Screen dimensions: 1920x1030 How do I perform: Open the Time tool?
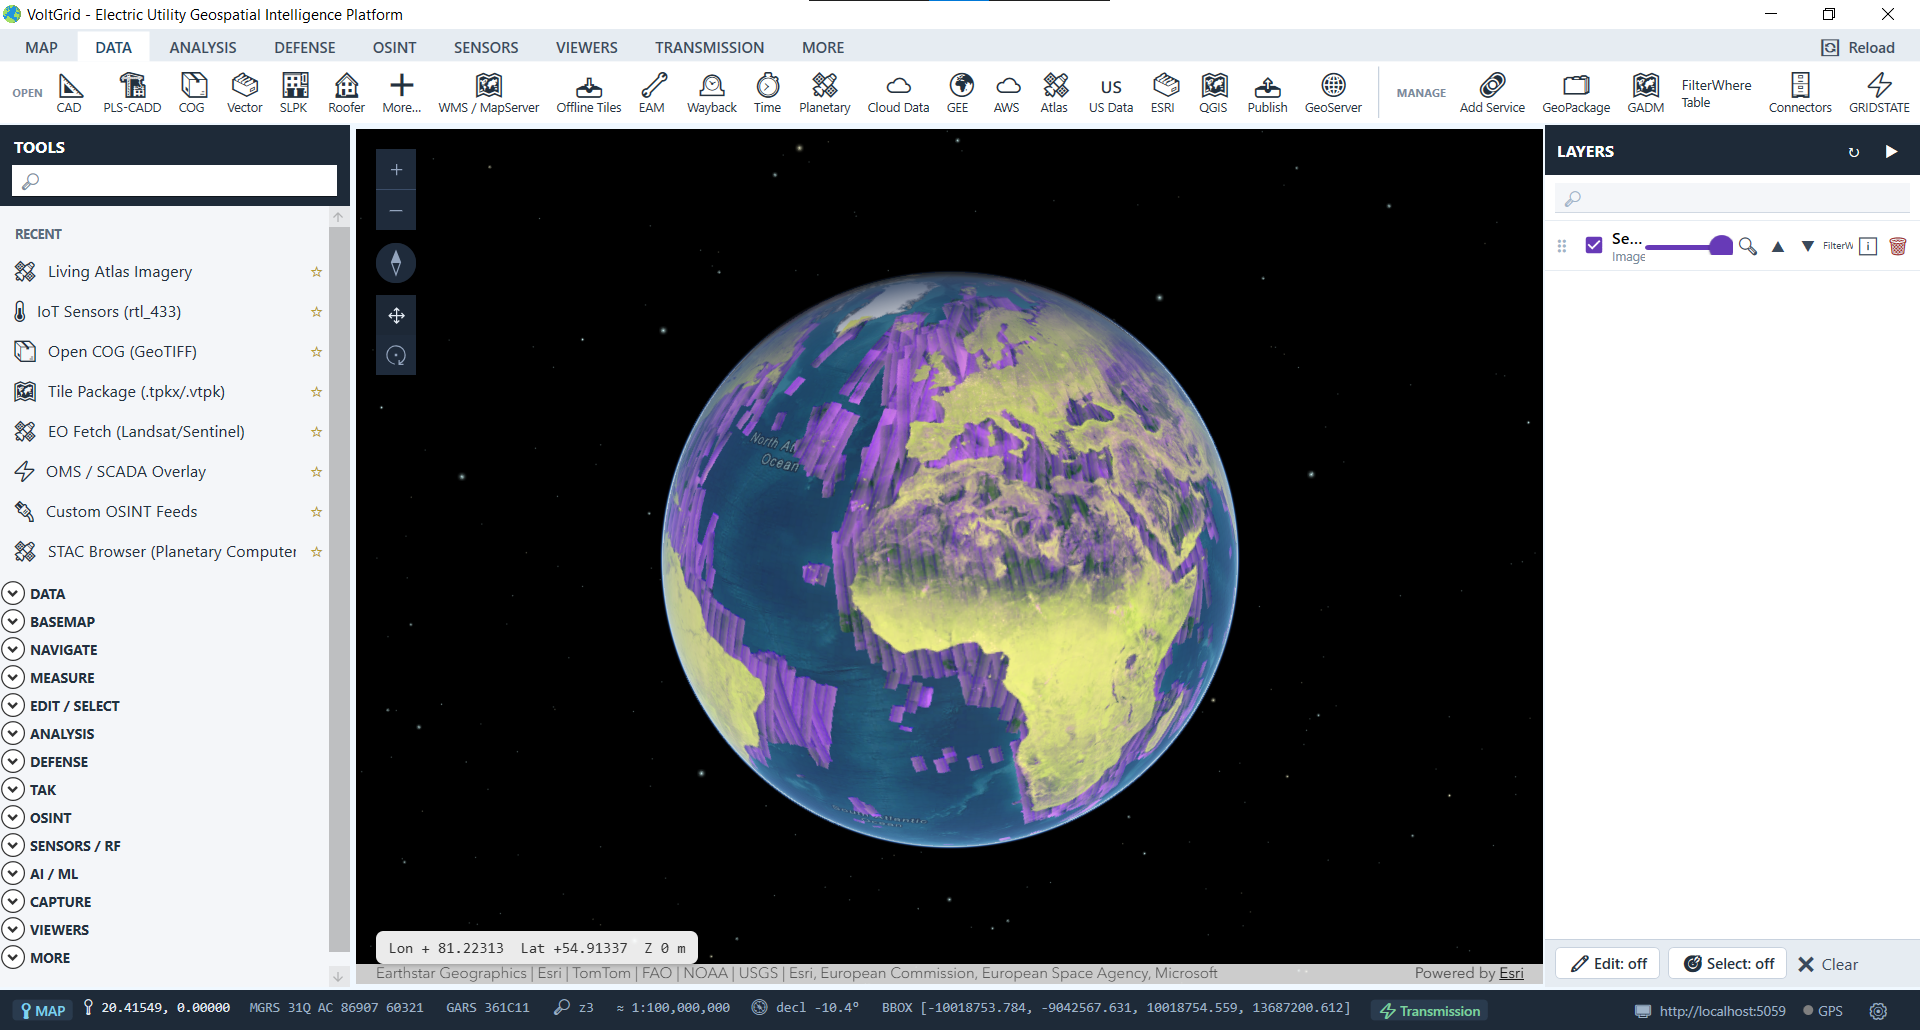[x=768, y=93]
